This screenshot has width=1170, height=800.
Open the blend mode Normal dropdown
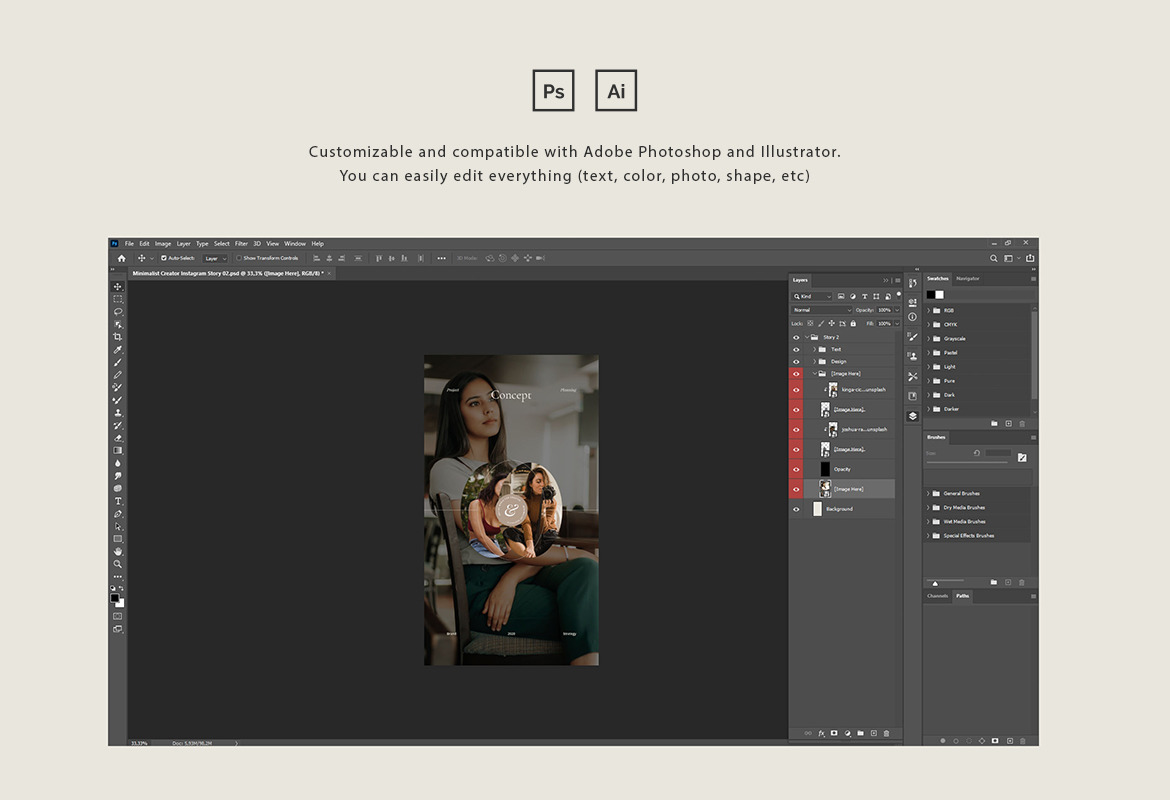822,310
